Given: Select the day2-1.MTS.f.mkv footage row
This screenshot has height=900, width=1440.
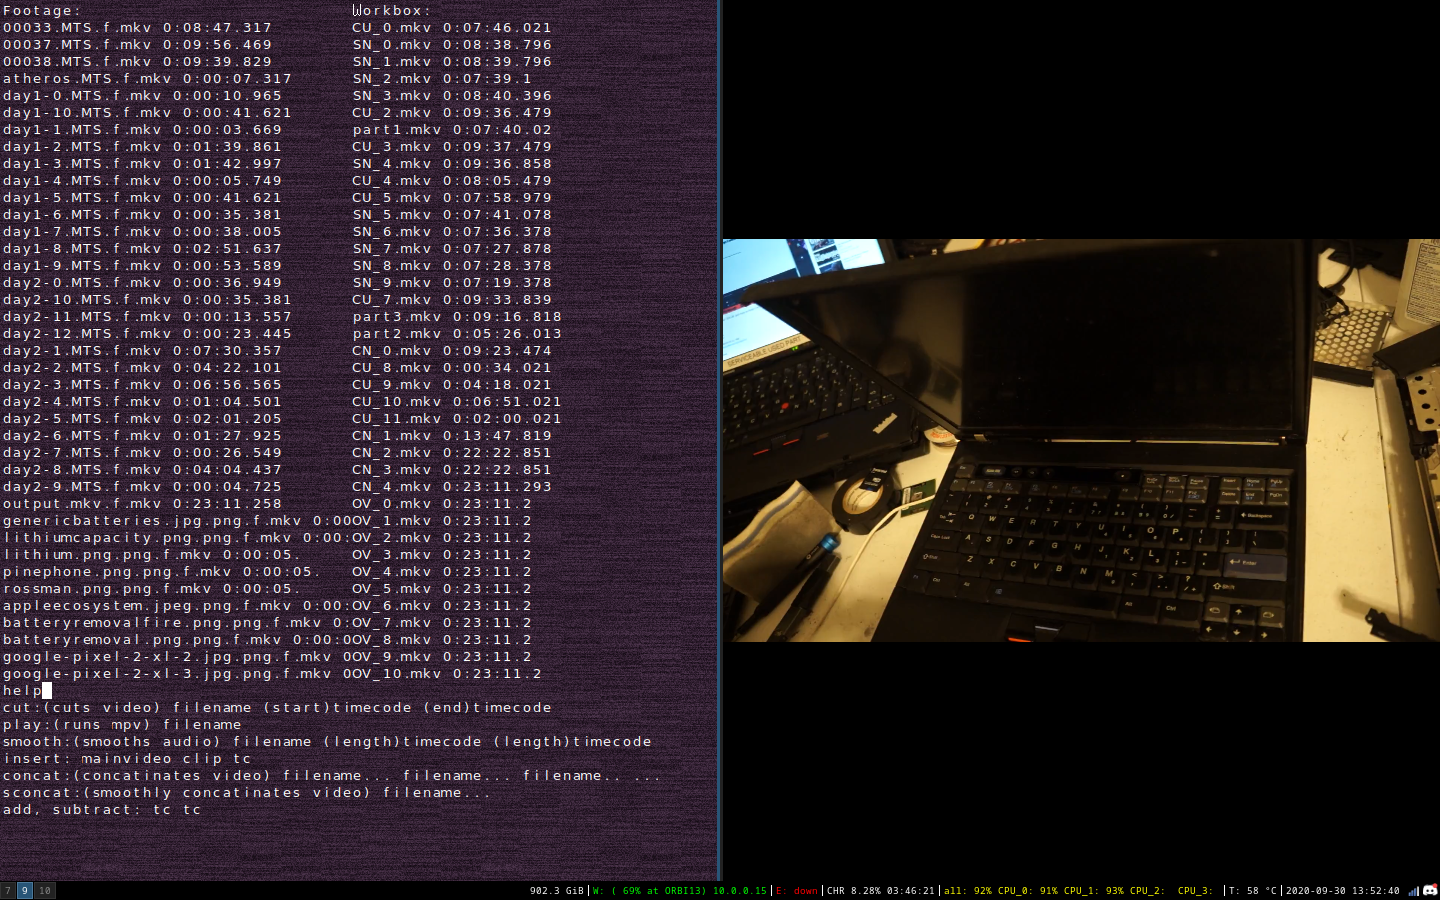Looking at the screenshot, I should point(142,351).
